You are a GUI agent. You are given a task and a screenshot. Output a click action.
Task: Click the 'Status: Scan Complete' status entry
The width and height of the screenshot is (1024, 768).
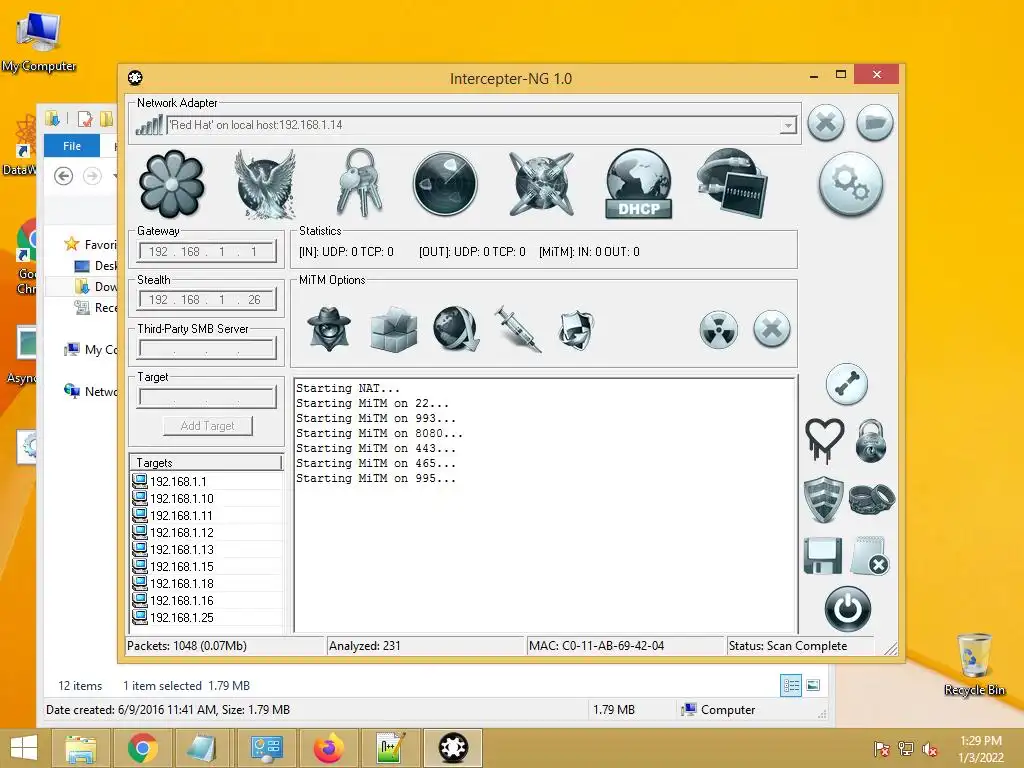801,646
